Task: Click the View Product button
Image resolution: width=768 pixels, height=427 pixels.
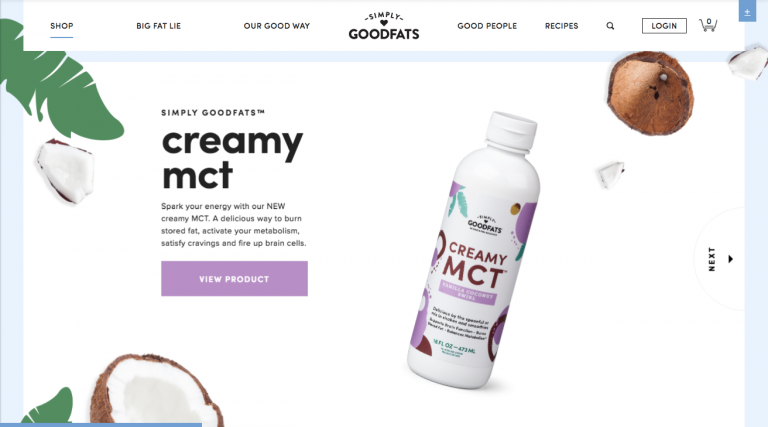Action: point(234,279)
